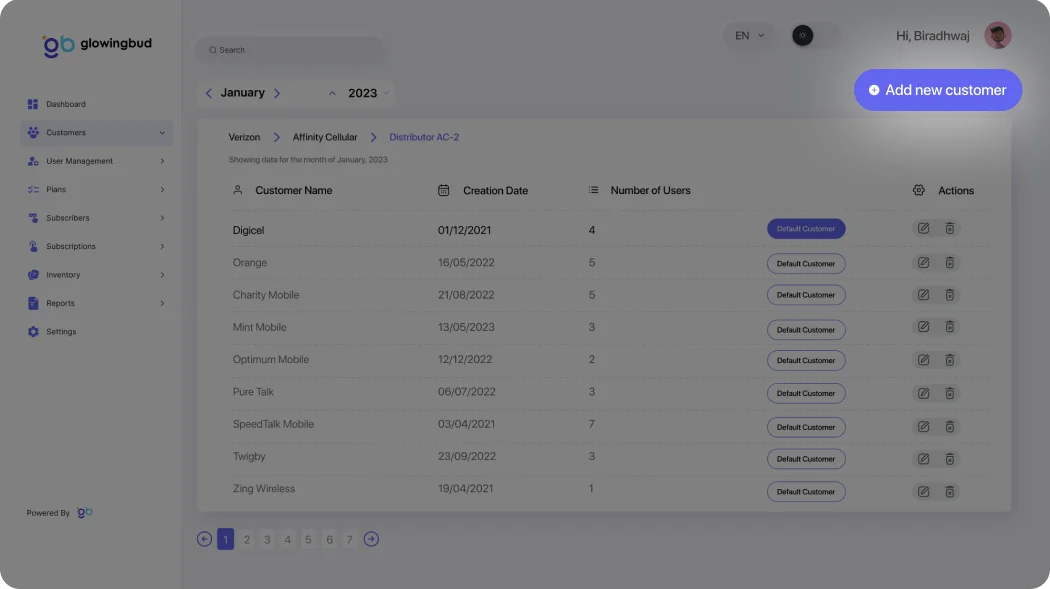Viewport: 1050px width, 589px height.
Task: Click the user profile avatar
Action: [x=997, y=36]
